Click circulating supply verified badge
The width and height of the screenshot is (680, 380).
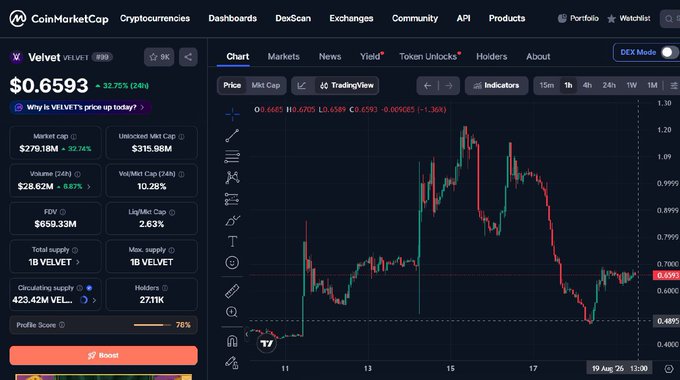[89, 288]
